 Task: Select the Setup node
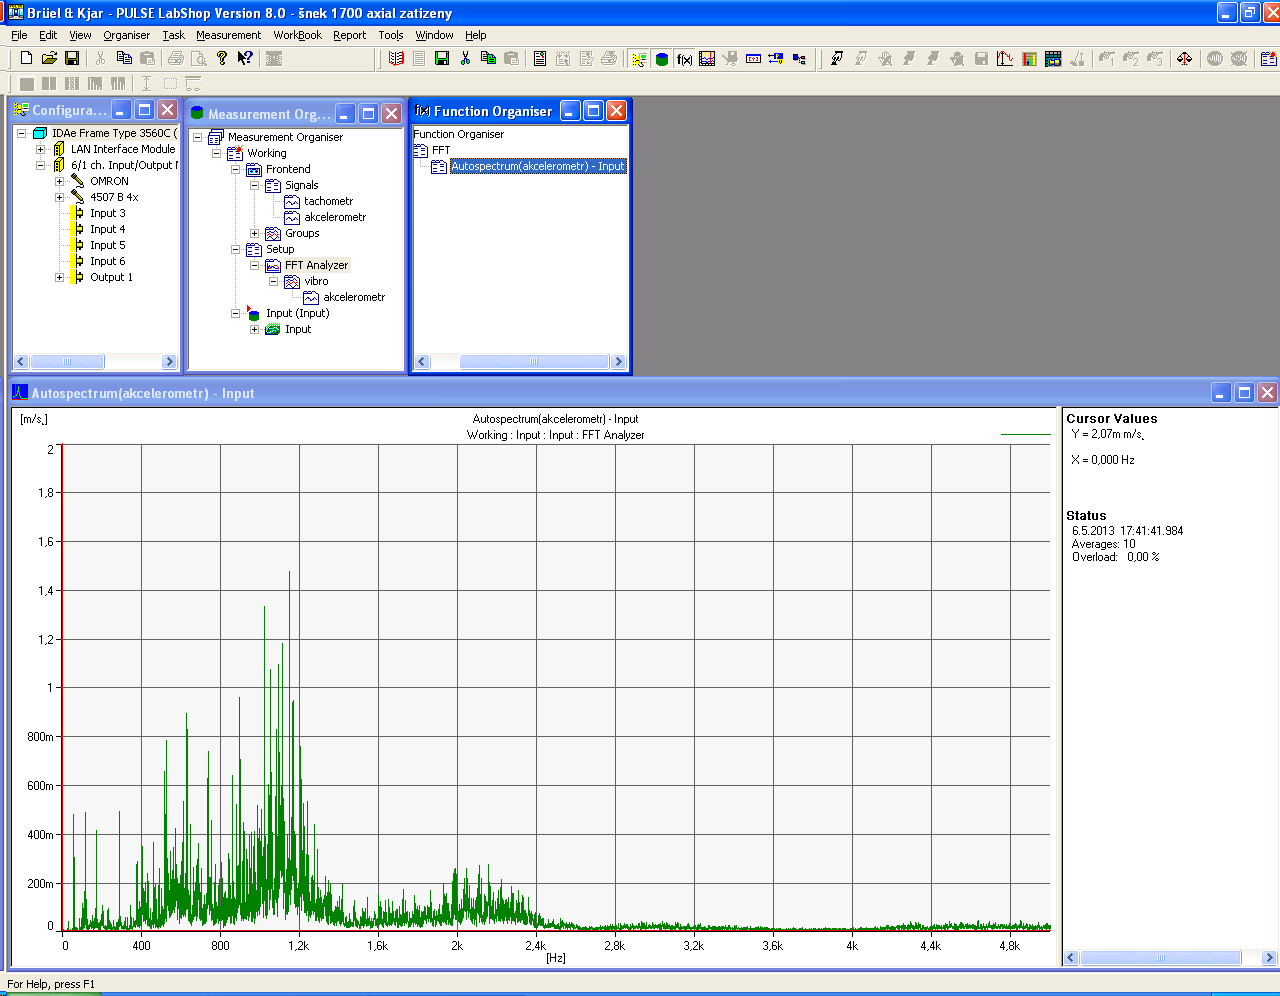click(x=280, y=249)
